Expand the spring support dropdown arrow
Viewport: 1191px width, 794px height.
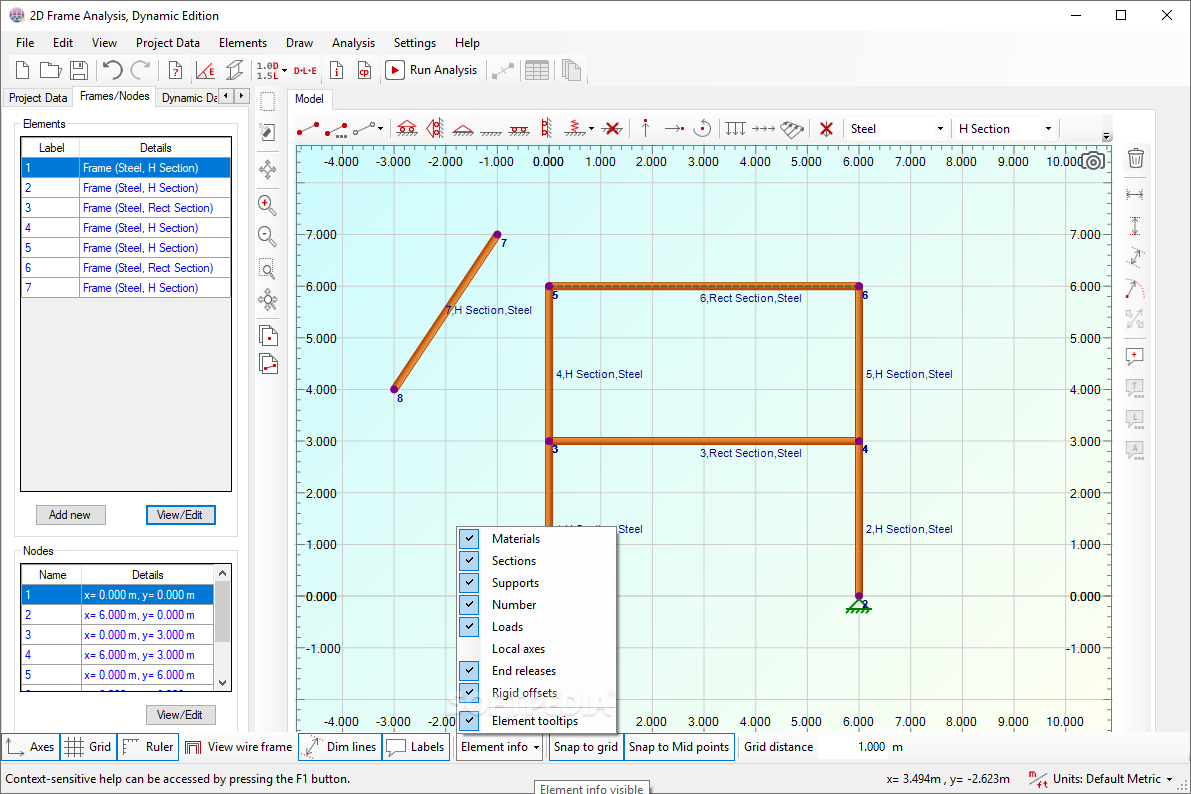click(x=591, y=129)
